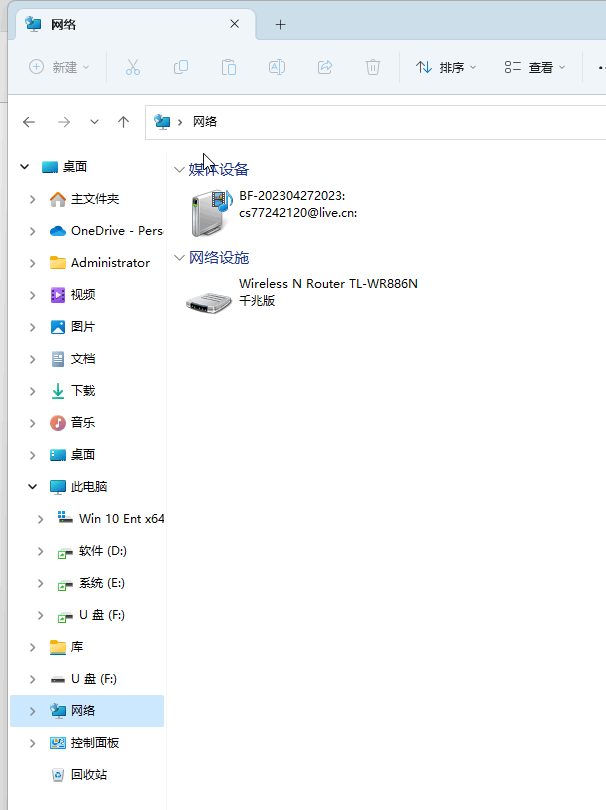Click the 网络设施 group header text
Screen dimensions: 606x810
219,258
